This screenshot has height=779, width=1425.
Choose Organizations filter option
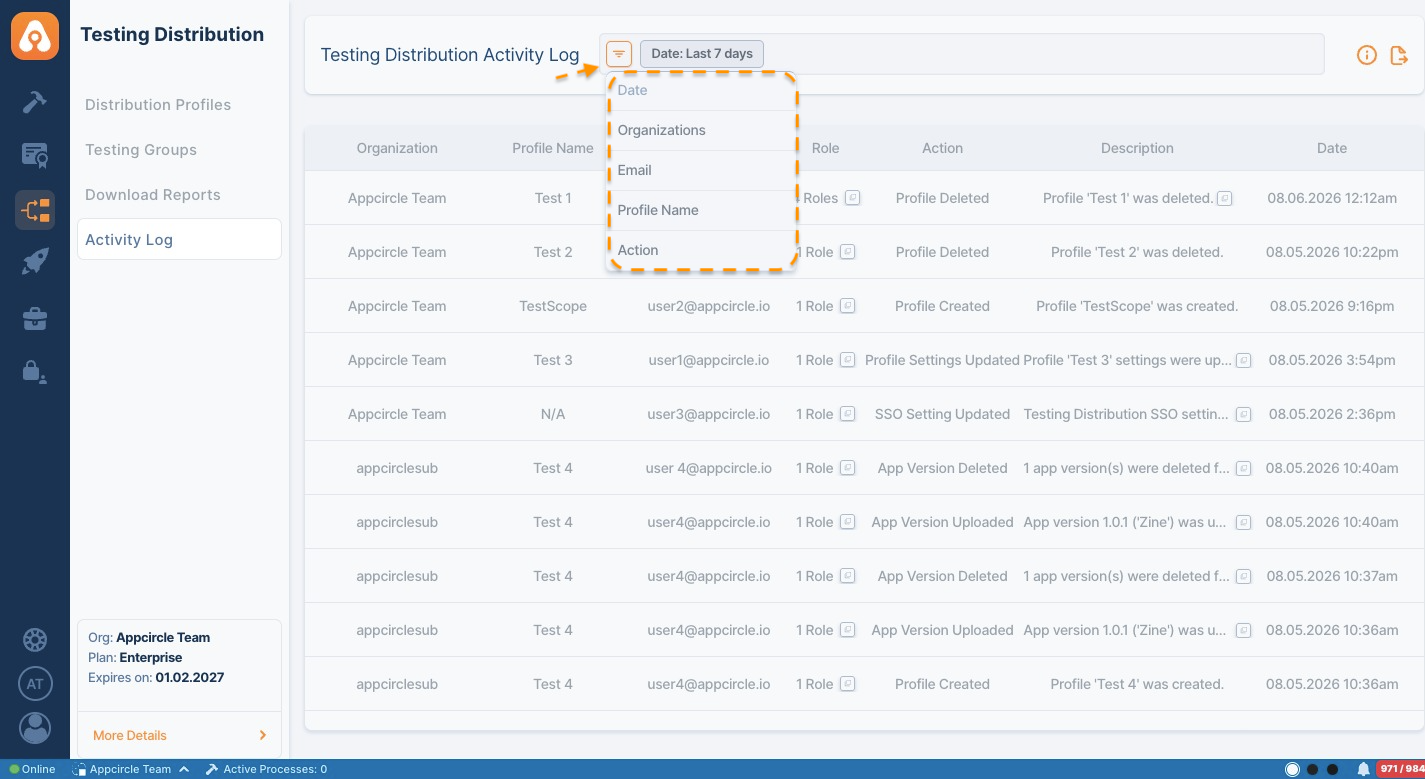(700, 130)
